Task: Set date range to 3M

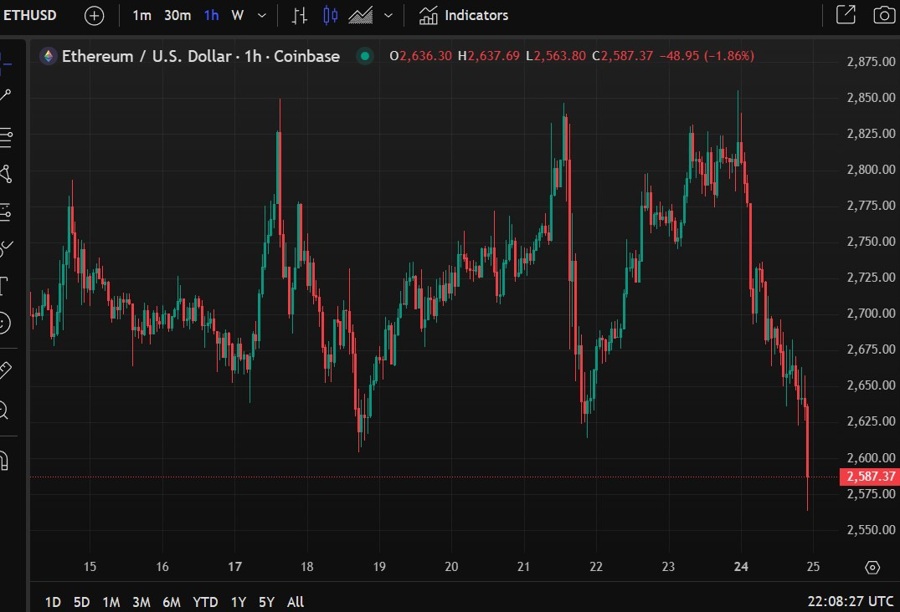Action: pyautogui.click(x=141, y=602)
